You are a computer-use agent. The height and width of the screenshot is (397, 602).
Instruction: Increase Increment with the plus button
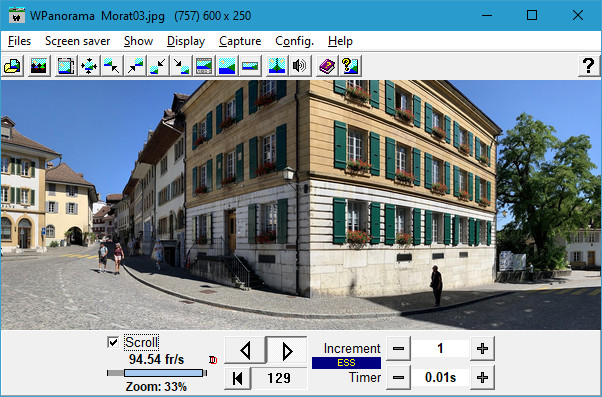[x=482, y=349]
